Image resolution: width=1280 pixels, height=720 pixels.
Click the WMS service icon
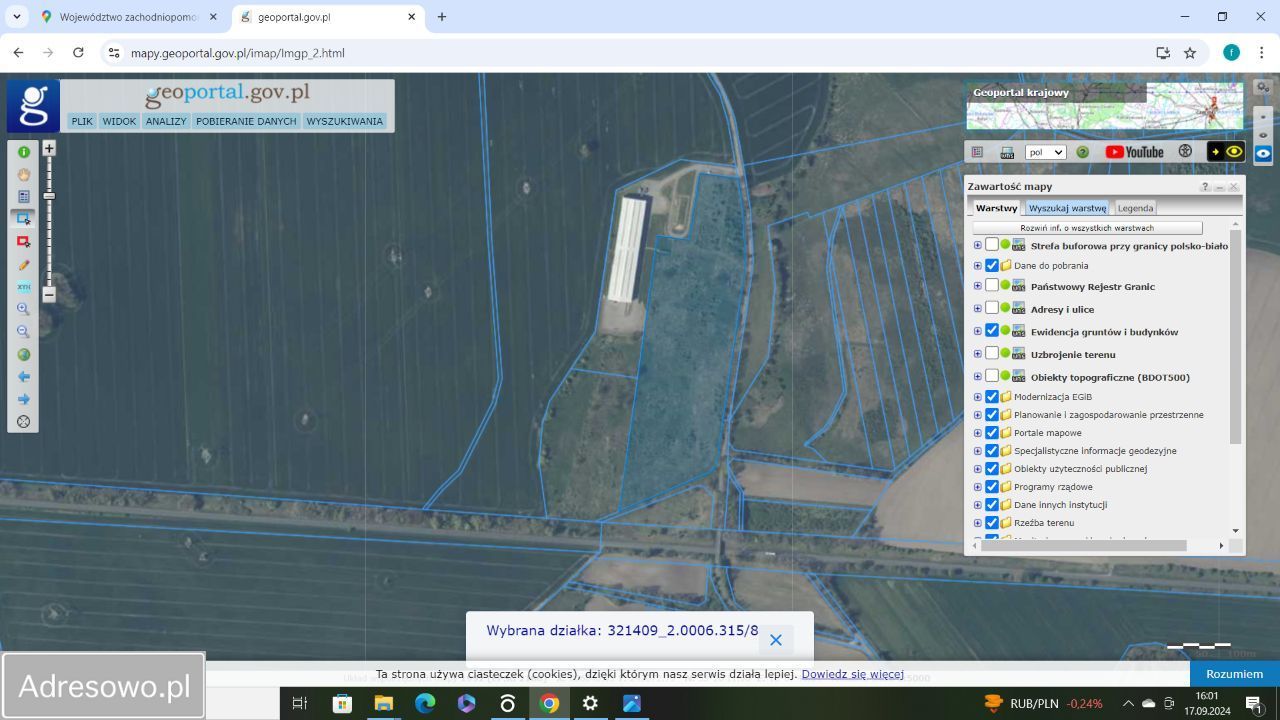click(x=1007, y=152)
